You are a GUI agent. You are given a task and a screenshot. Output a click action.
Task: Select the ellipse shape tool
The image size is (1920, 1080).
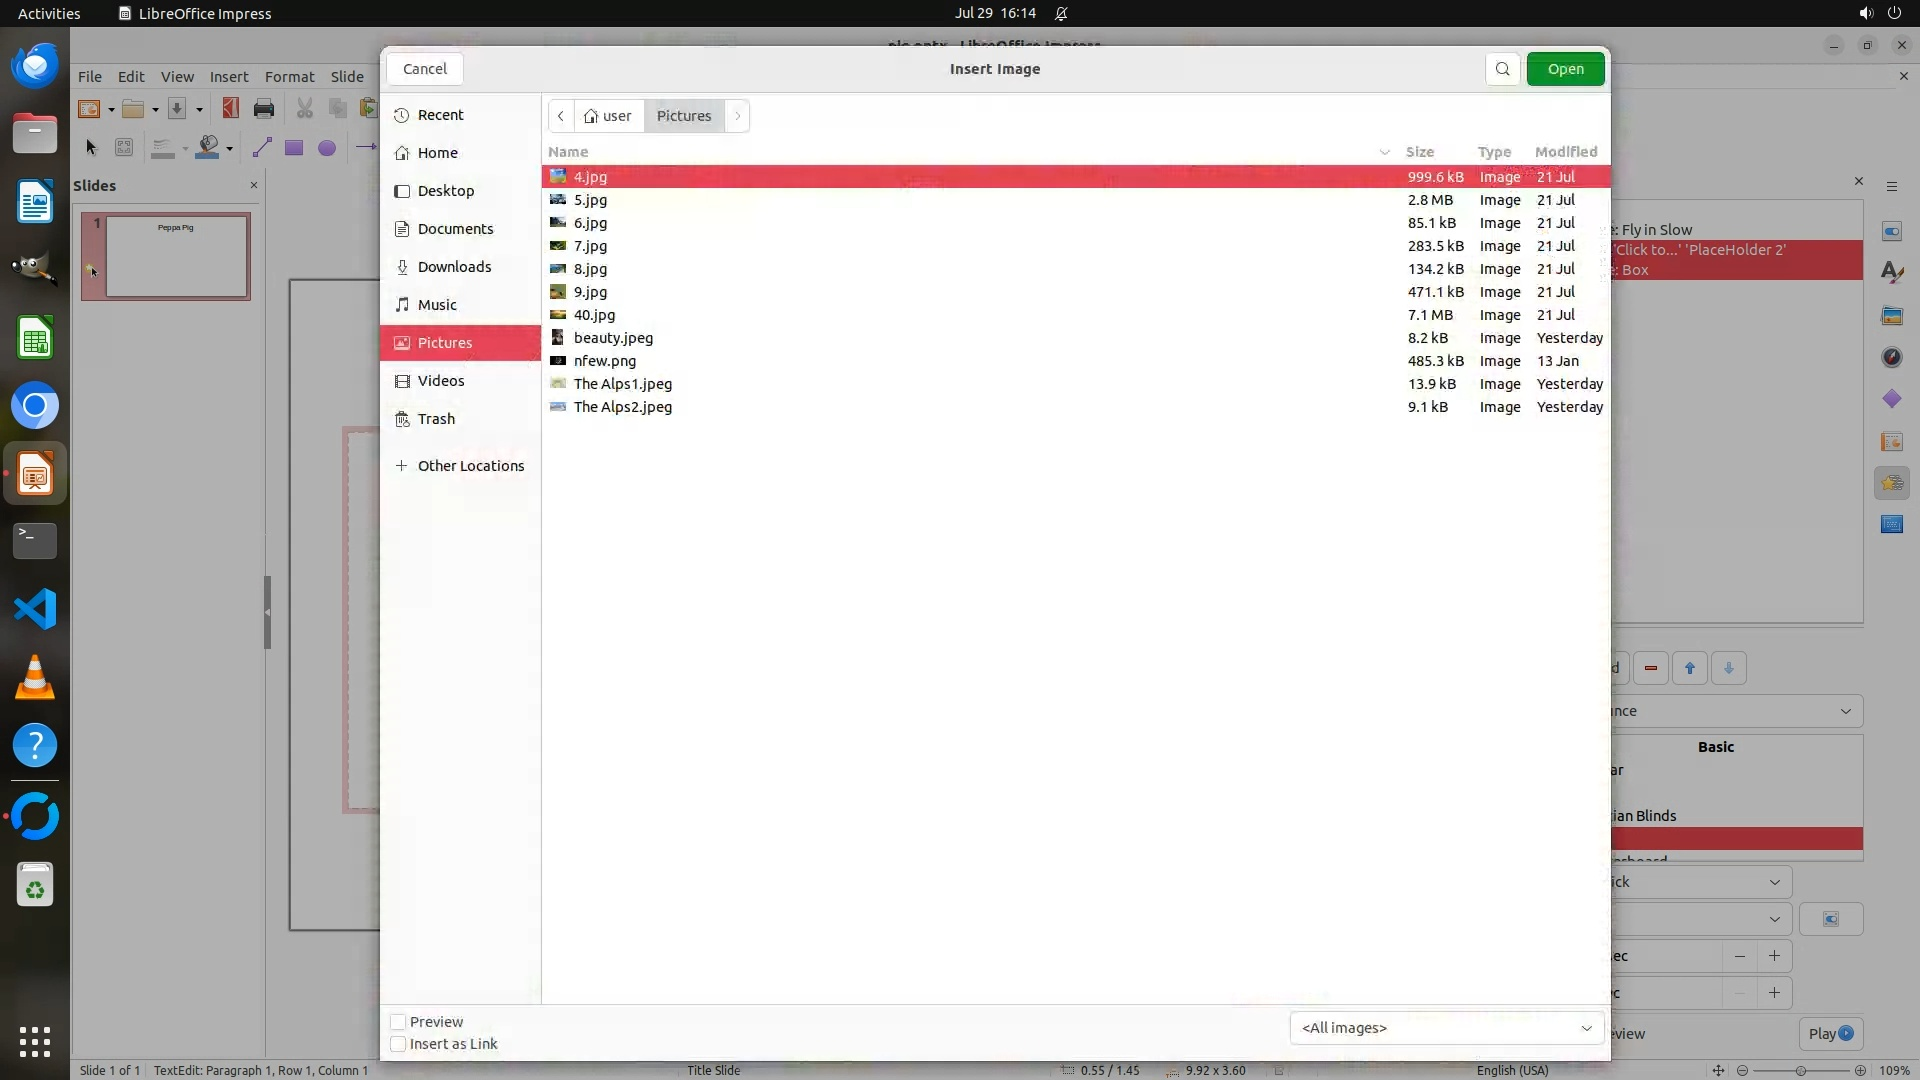(x=326, y=148)
